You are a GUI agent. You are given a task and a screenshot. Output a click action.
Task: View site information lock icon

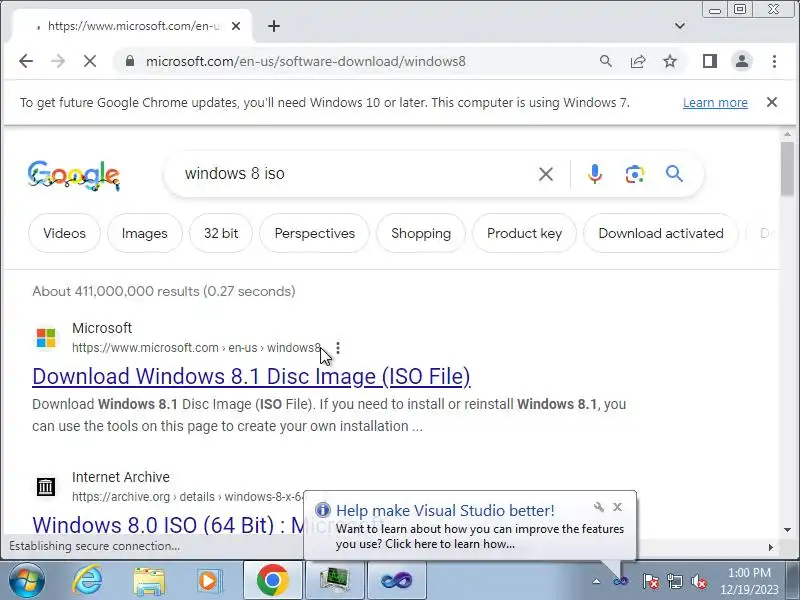(130, 61)
